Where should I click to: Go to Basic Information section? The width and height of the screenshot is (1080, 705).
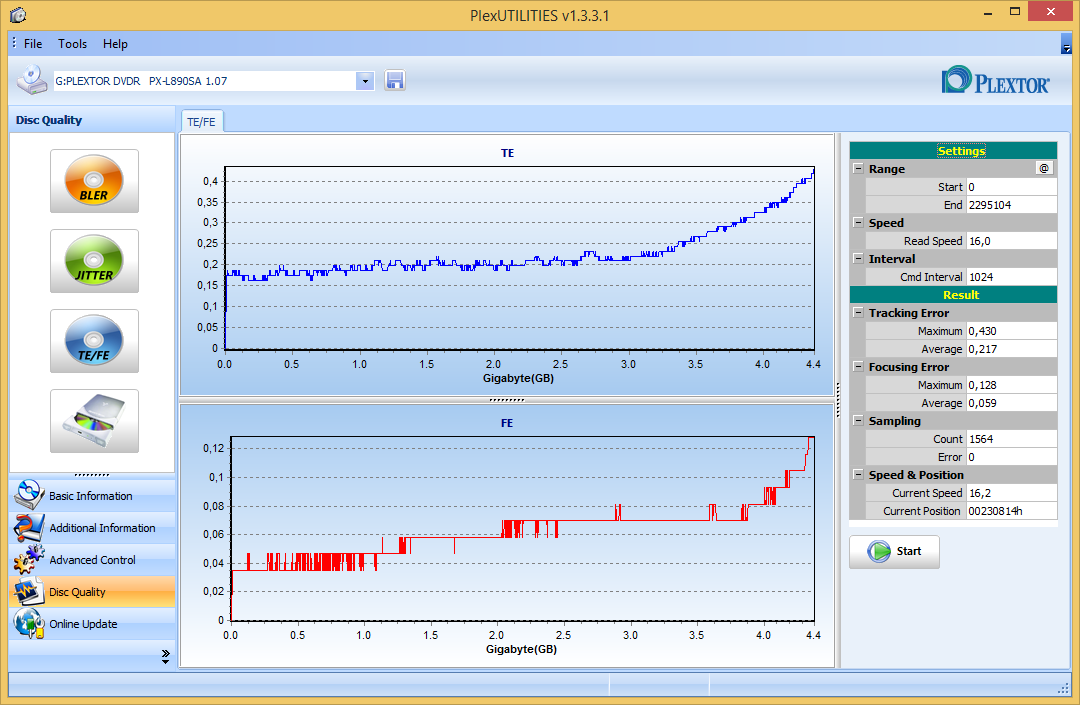click(x=92, y=495)
